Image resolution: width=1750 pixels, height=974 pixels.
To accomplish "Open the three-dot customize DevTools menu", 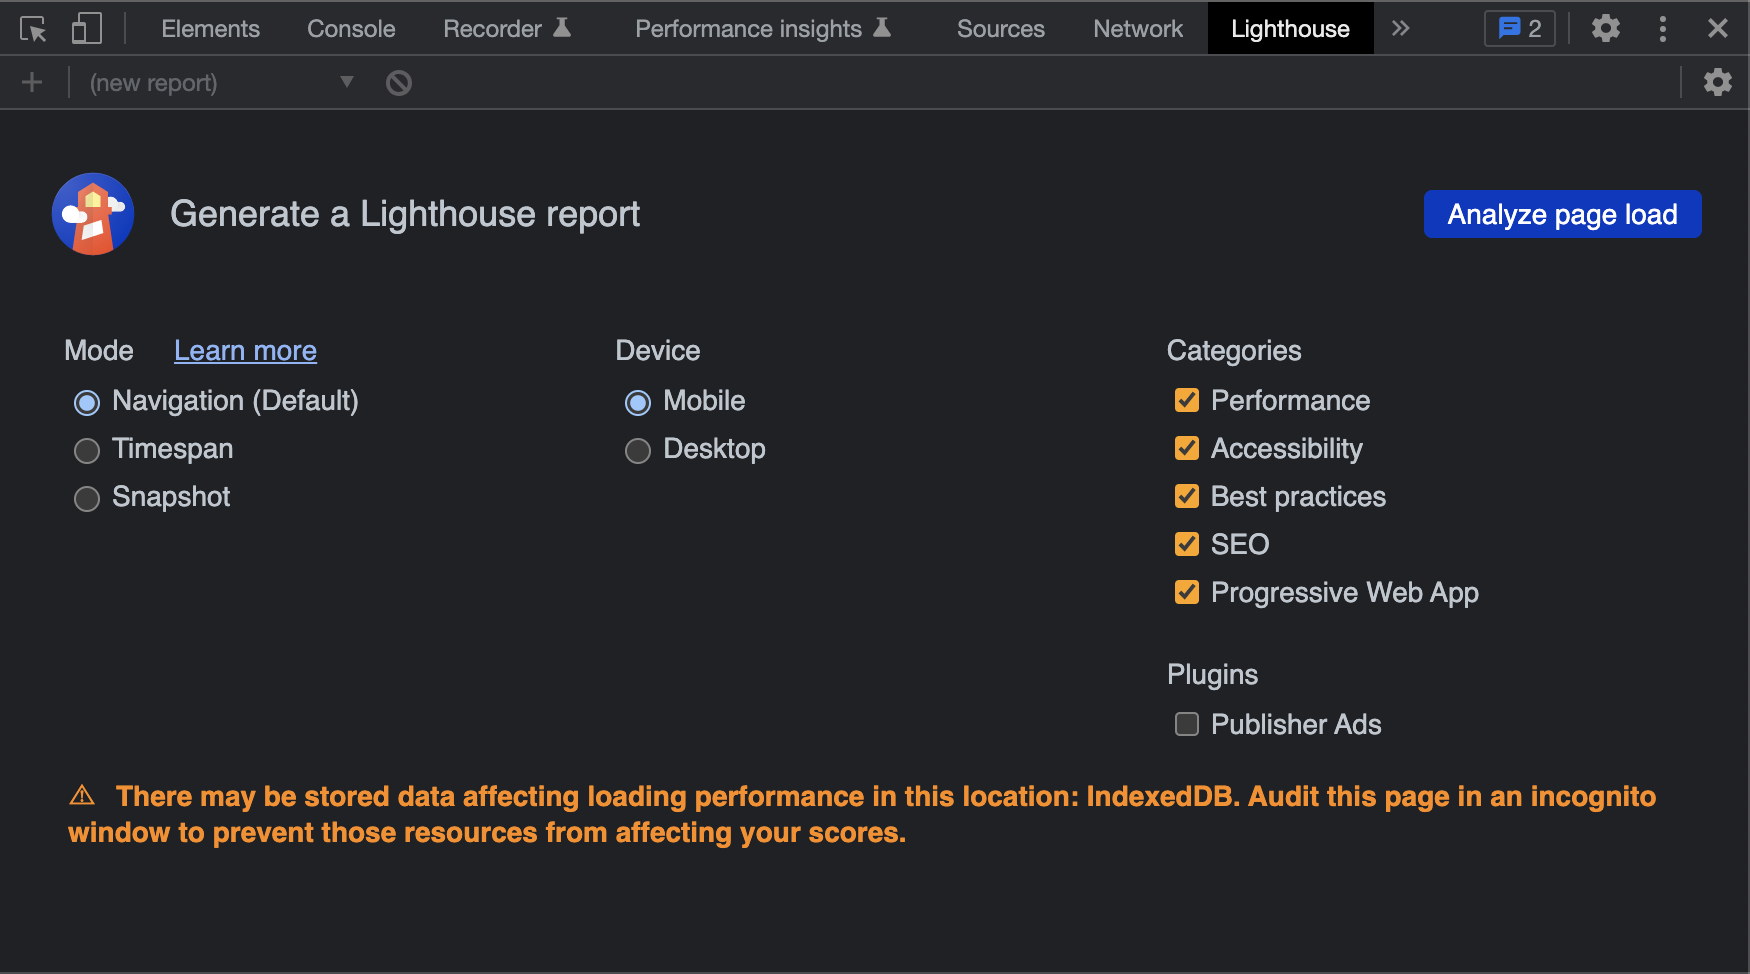I will point(1662,29).
